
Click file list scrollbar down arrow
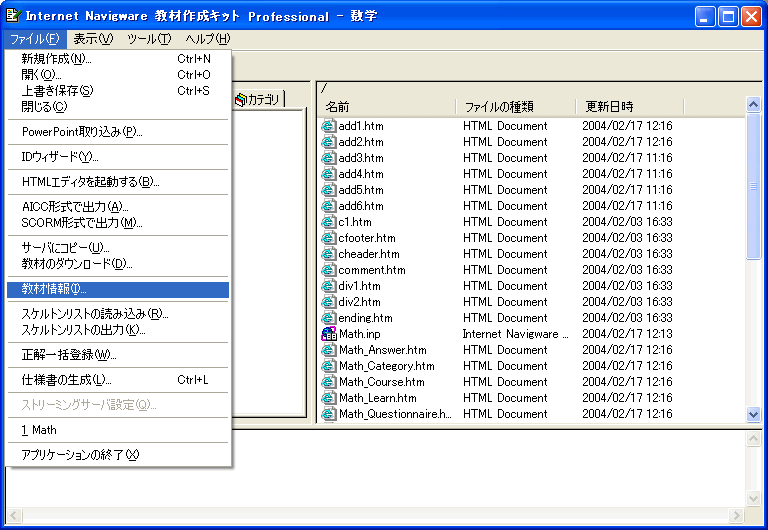pos(753,414)
